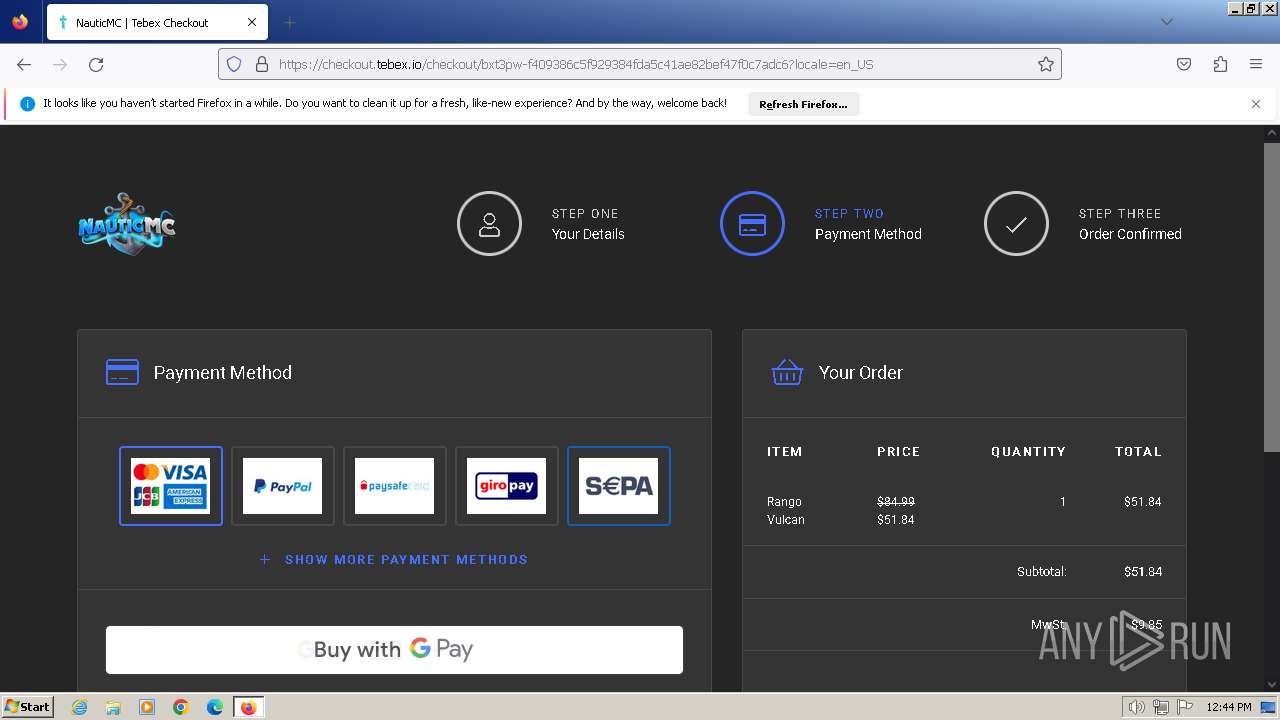Bookmark this page with star

pyautogui.click(x=1046, y=64)
